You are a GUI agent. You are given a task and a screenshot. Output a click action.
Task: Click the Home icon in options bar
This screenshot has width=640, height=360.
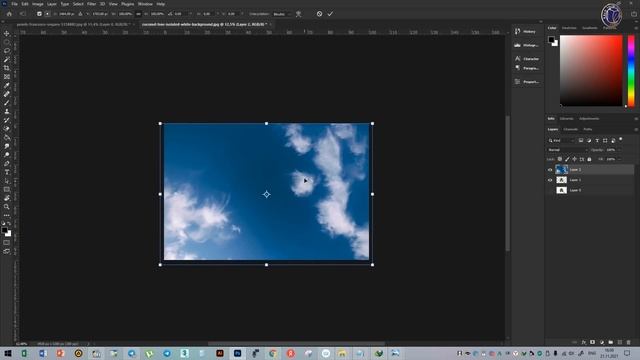coord(9,14)
